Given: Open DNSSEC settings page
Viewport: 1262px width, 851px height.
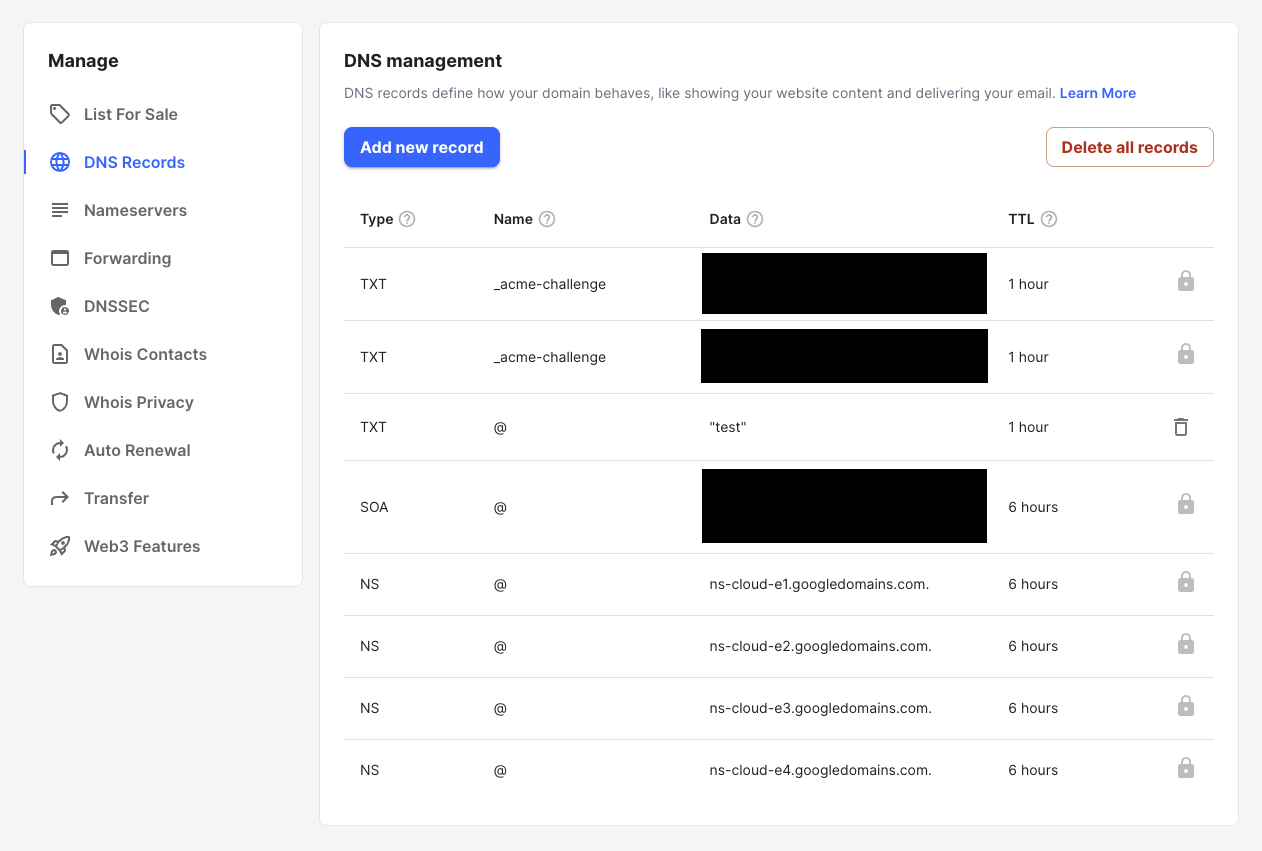Looking at the screenshot, I should click(116, 306).
